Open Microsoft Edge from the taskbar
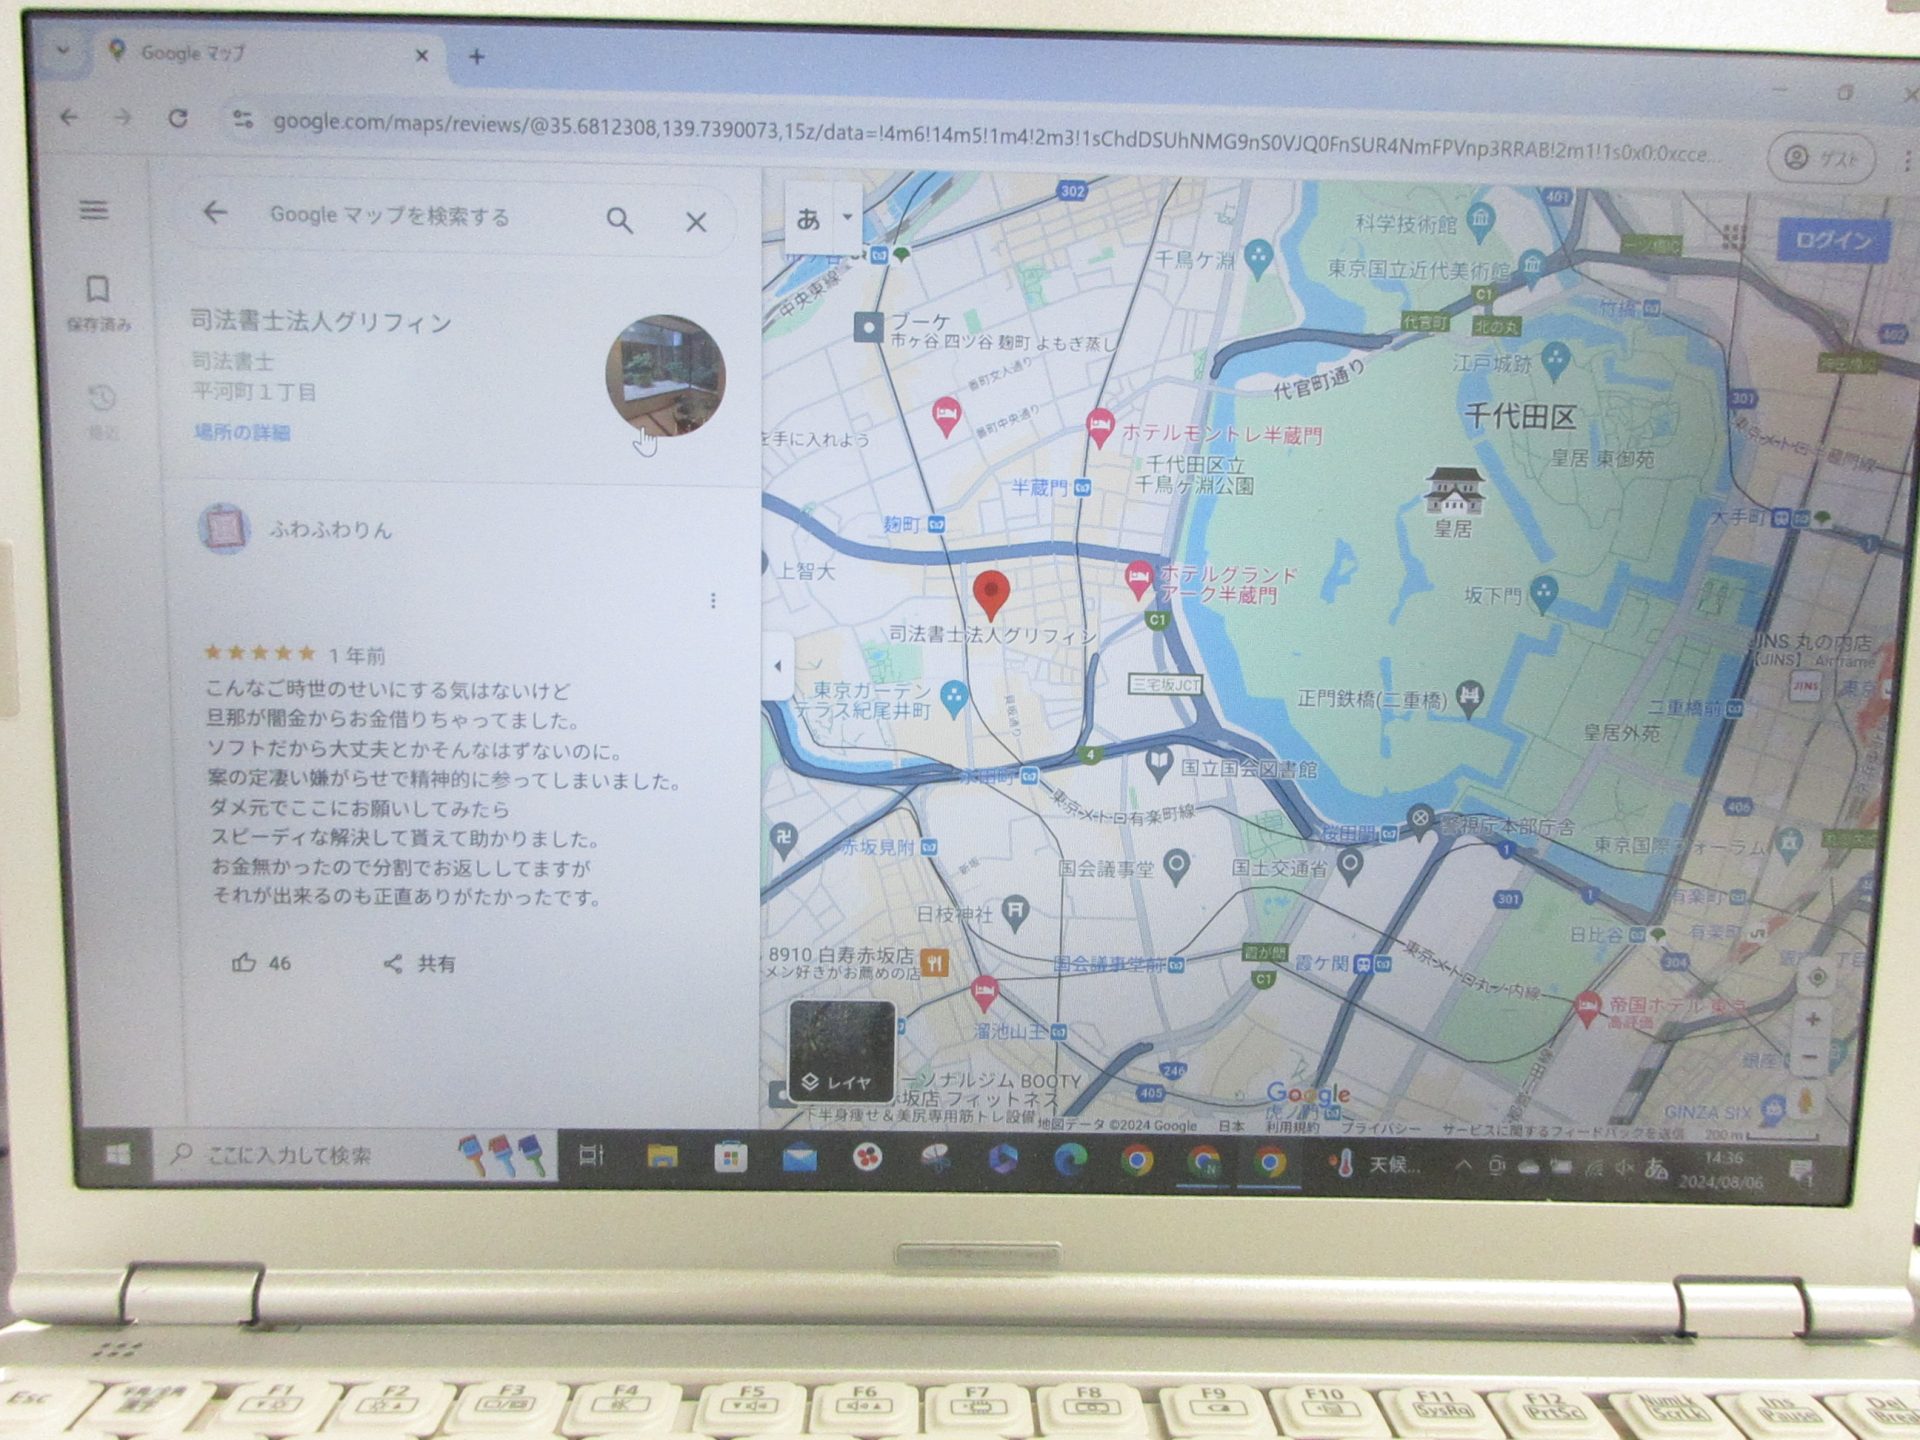 [x=1069, y=1160]
